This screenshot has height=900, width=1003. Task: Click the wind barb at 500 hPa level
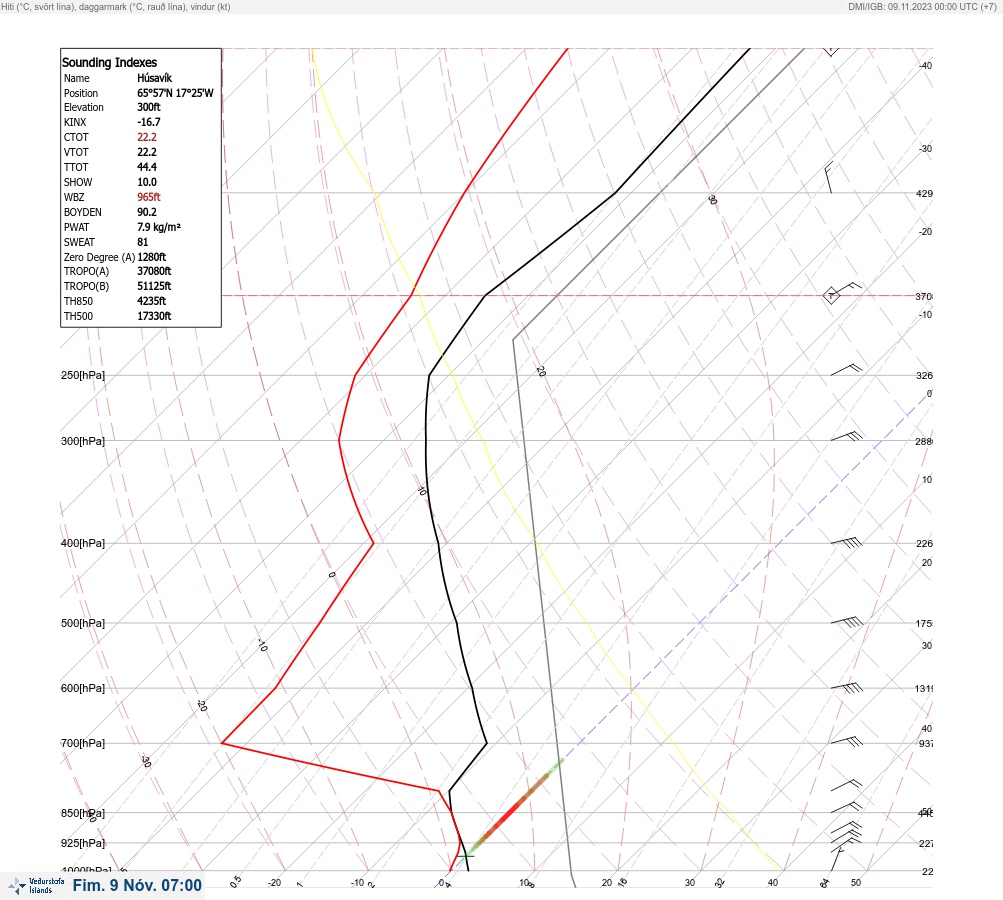point(846,622)
